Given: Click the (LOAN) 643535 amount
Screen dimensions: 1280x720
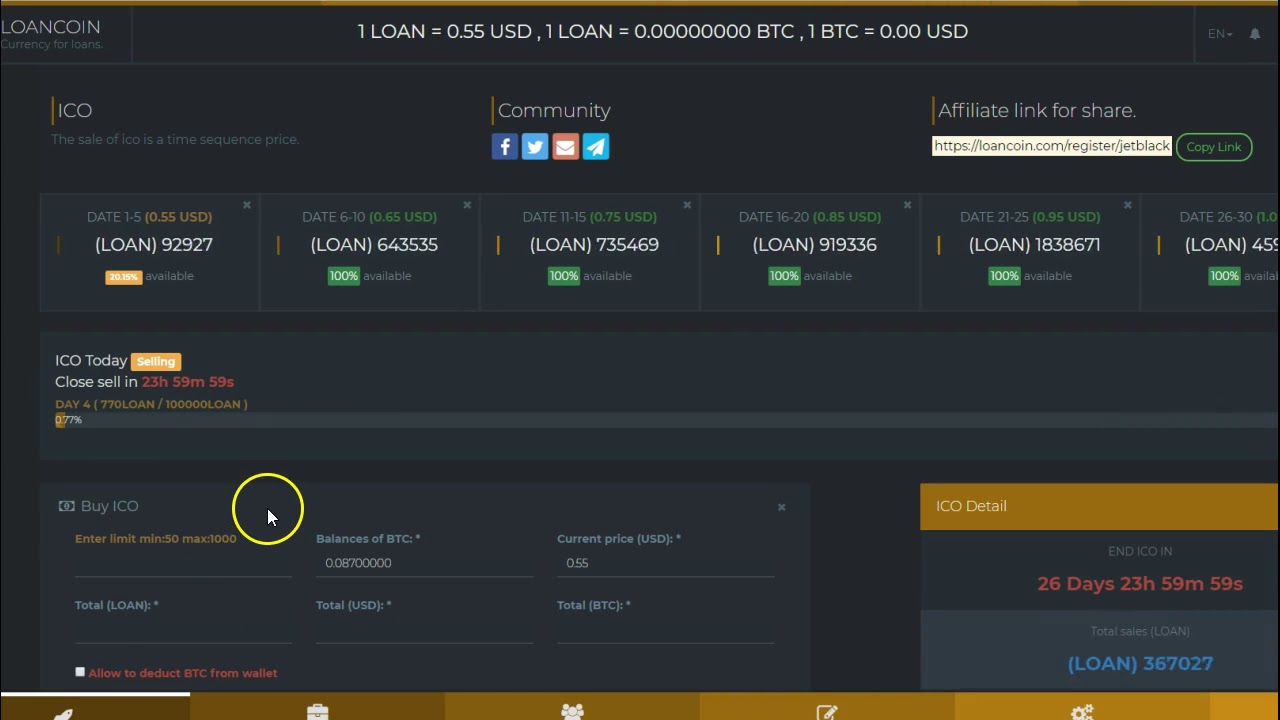Looking at the screenshot, I should coord(374,245).
